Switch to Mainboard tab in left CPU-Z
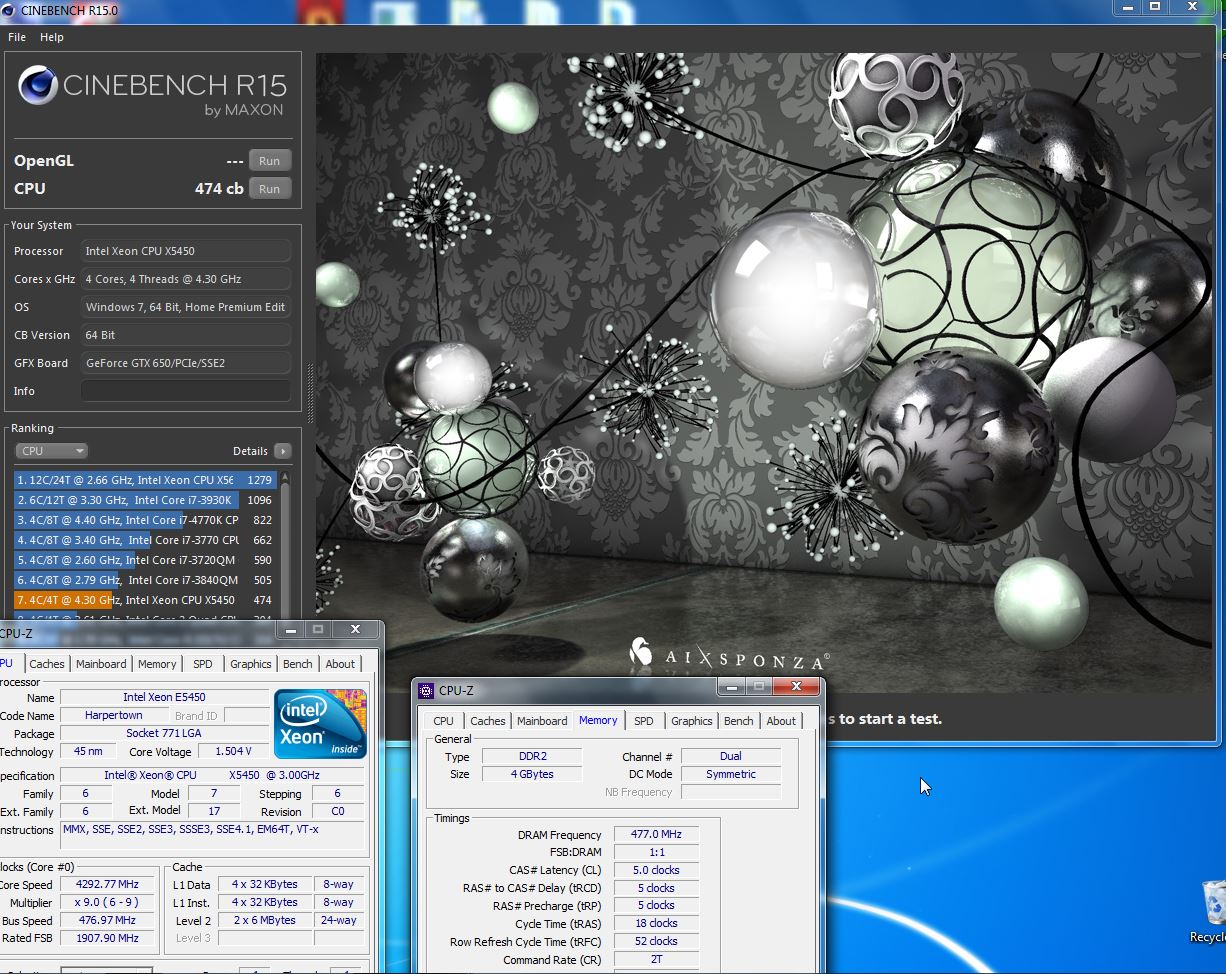 [x=101, y=664]
